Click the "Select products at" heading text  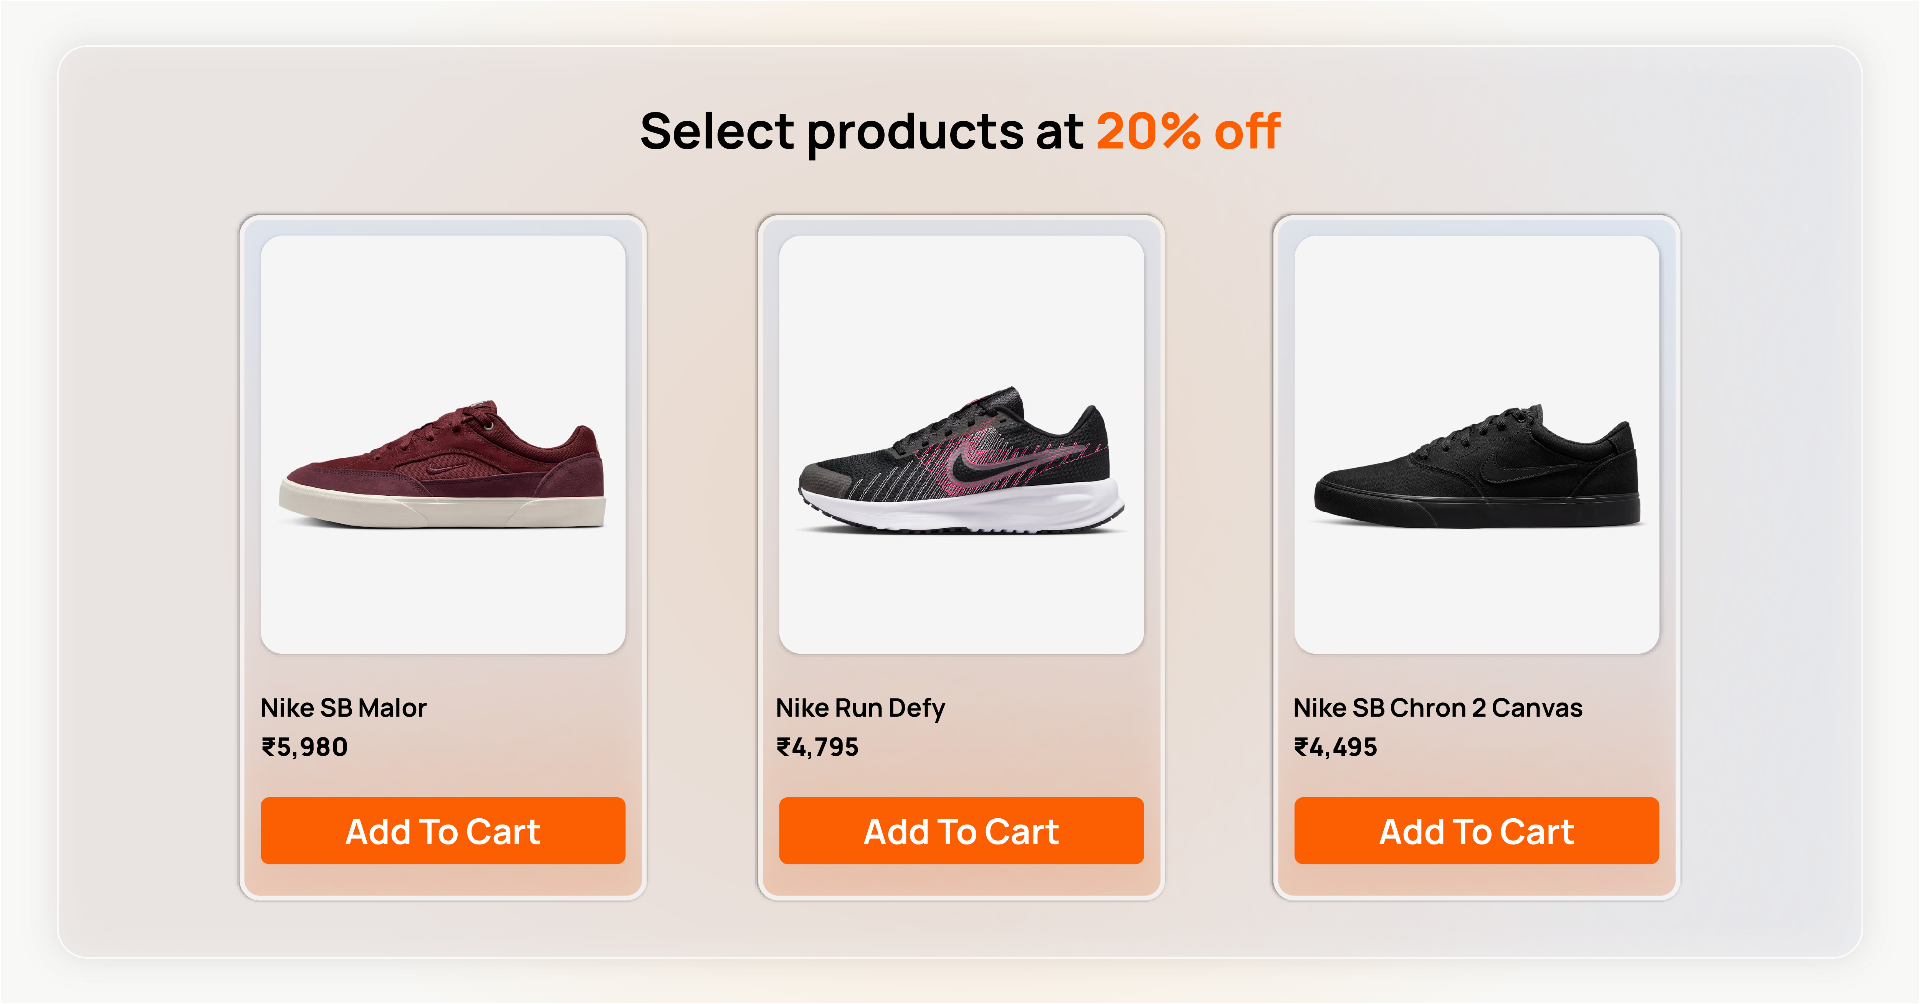(861, 131)
